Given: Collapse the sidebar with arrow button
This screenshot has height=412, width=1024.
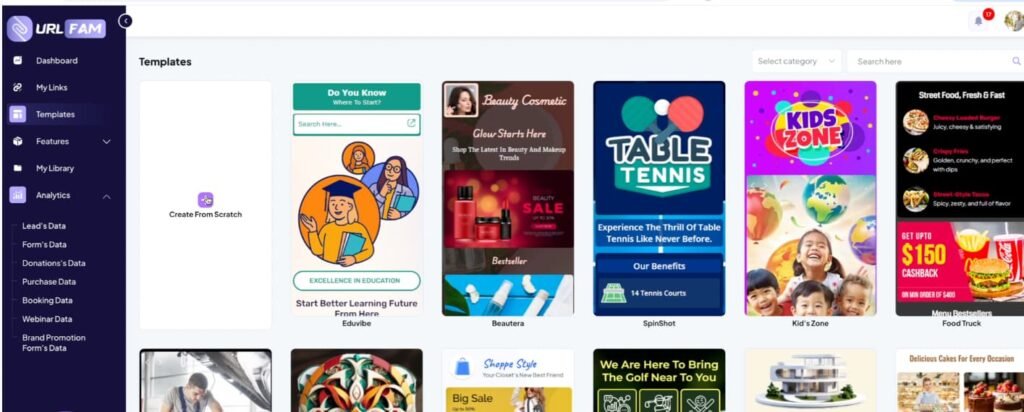Looking at the screenshot, I should [x=125, y=21].
